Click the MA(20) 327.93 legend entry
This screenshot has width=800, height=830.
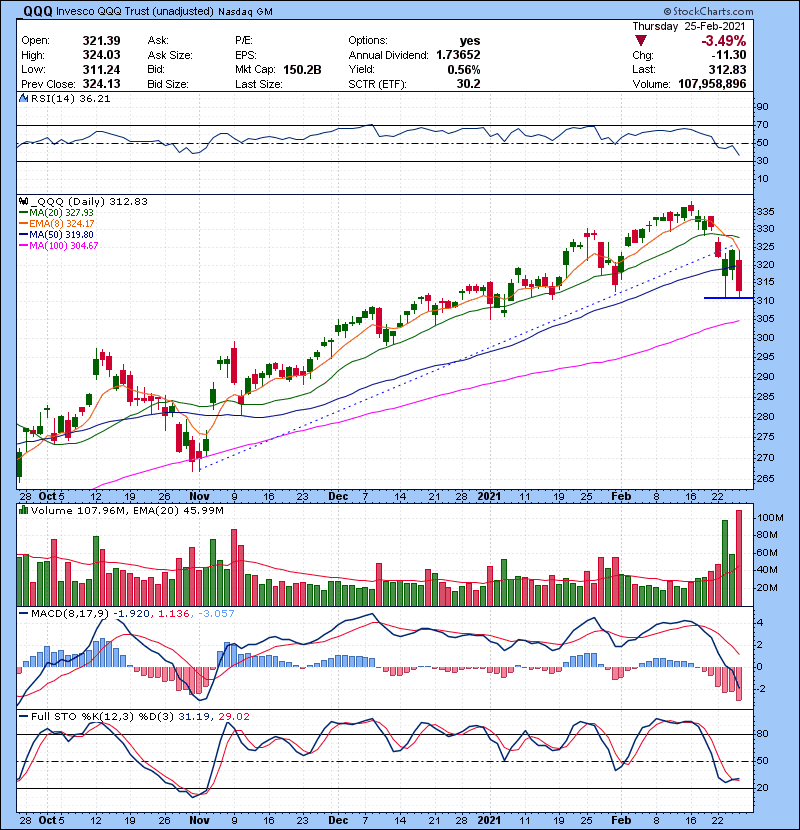pos(56,213)
